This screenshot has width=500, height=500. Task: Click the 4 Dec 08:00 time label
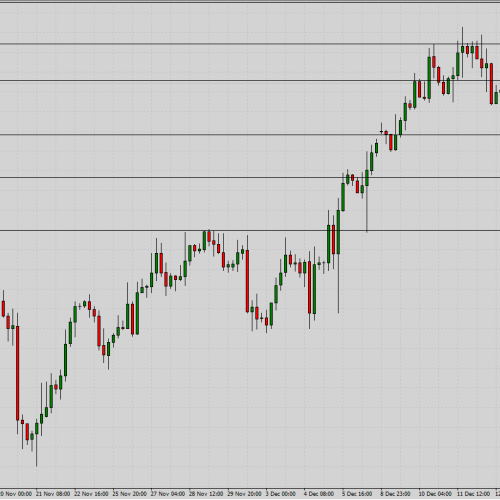pos(319,494)
